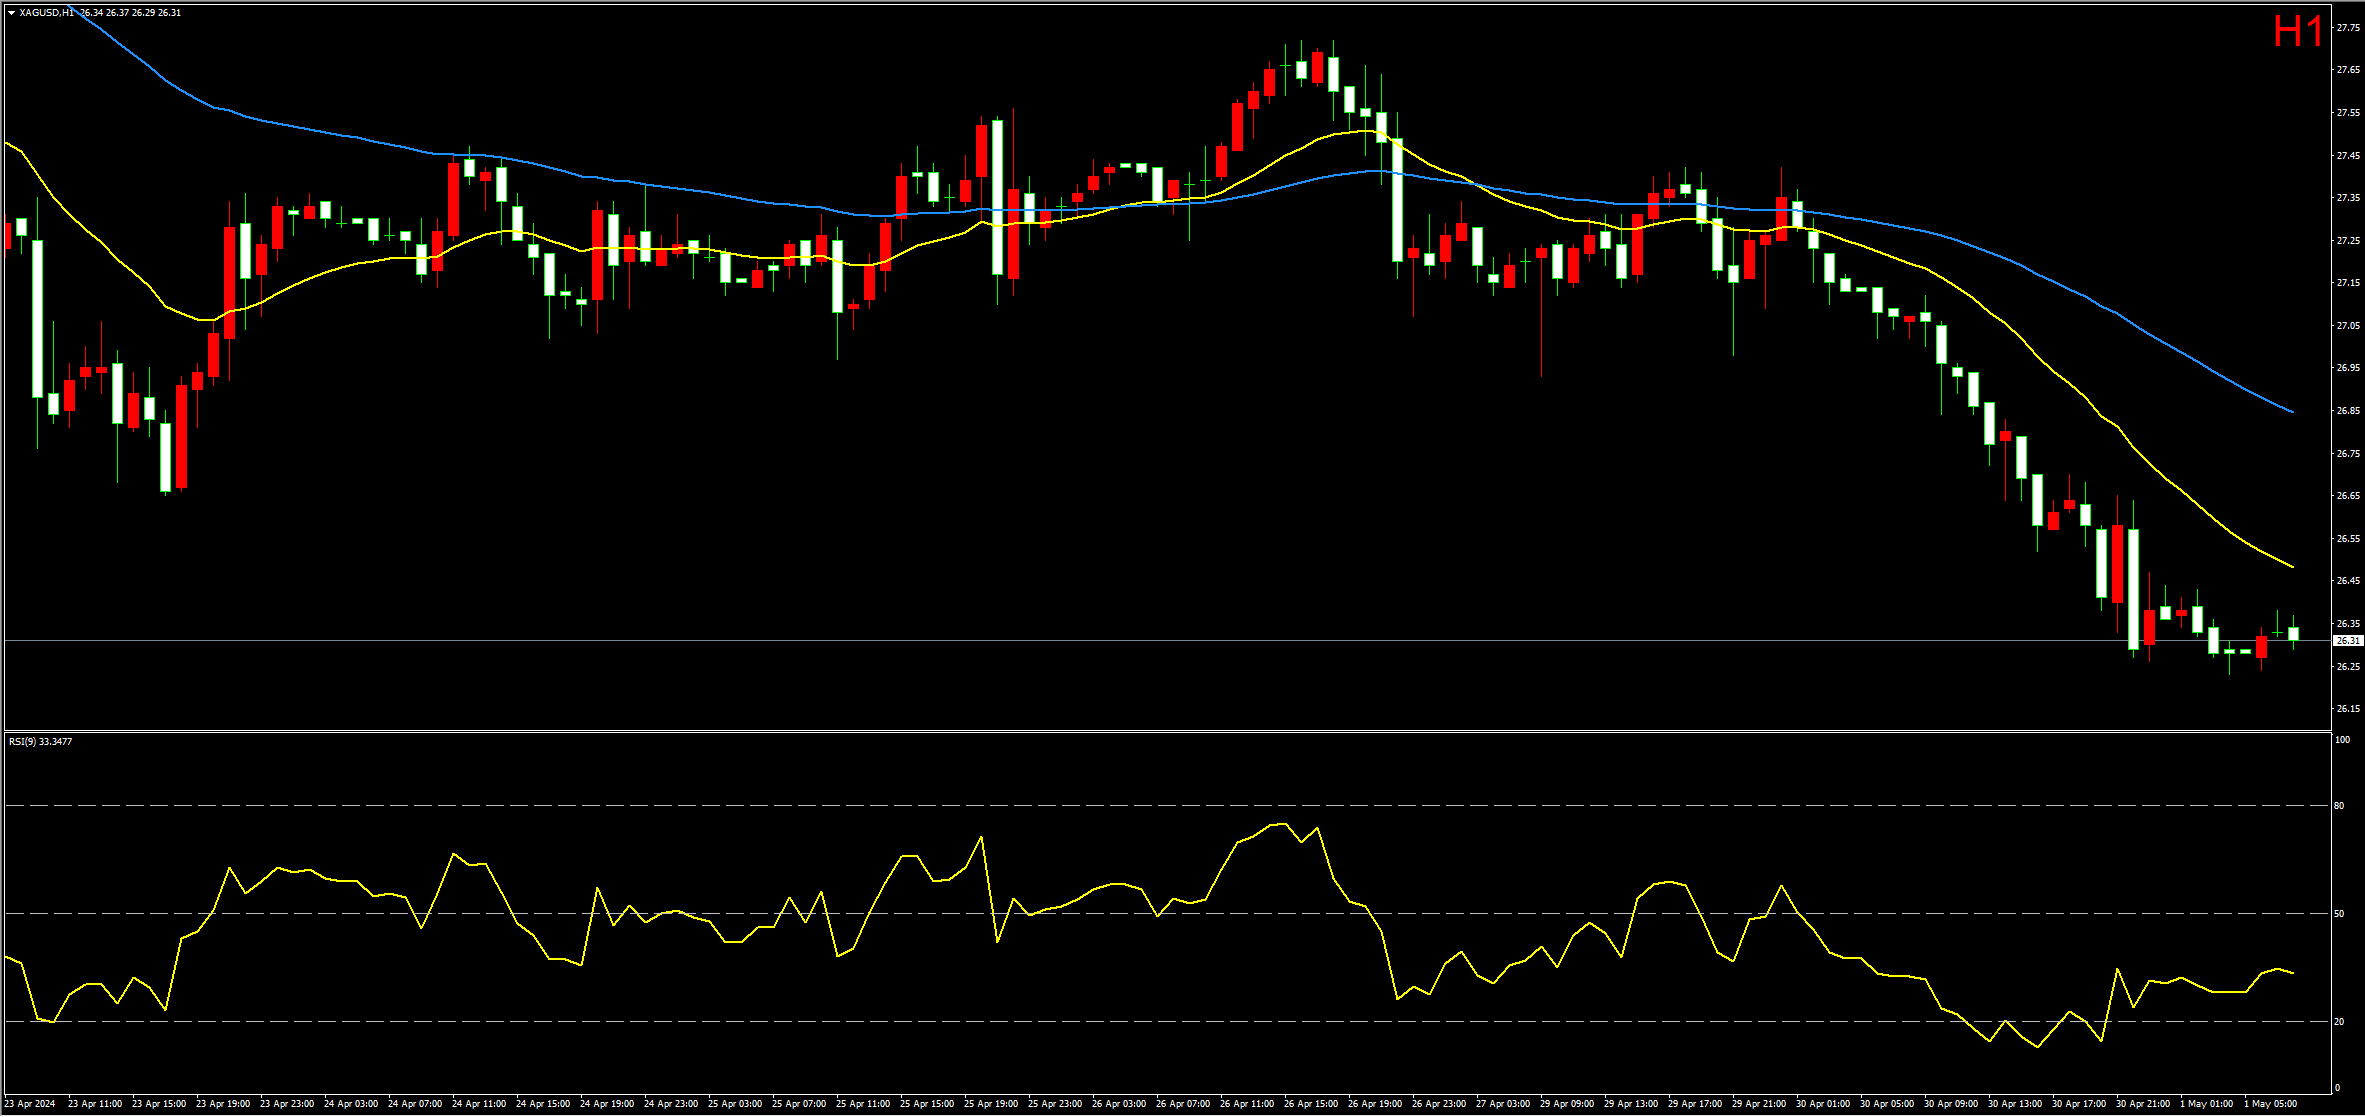Select the OHLC values 26.34 26.37 26.29 26.31
Image resolution: width=2365 pixels, height=1117 pixels.
131,13
